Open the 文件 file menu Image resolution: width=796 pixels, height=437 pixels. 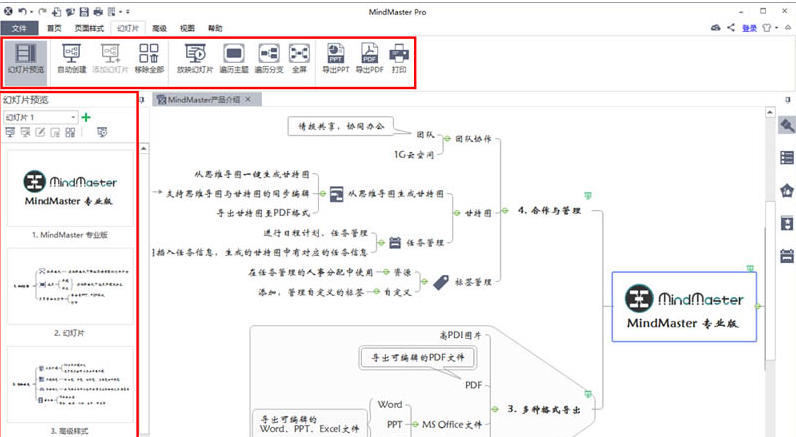click(x=19, y=28)
